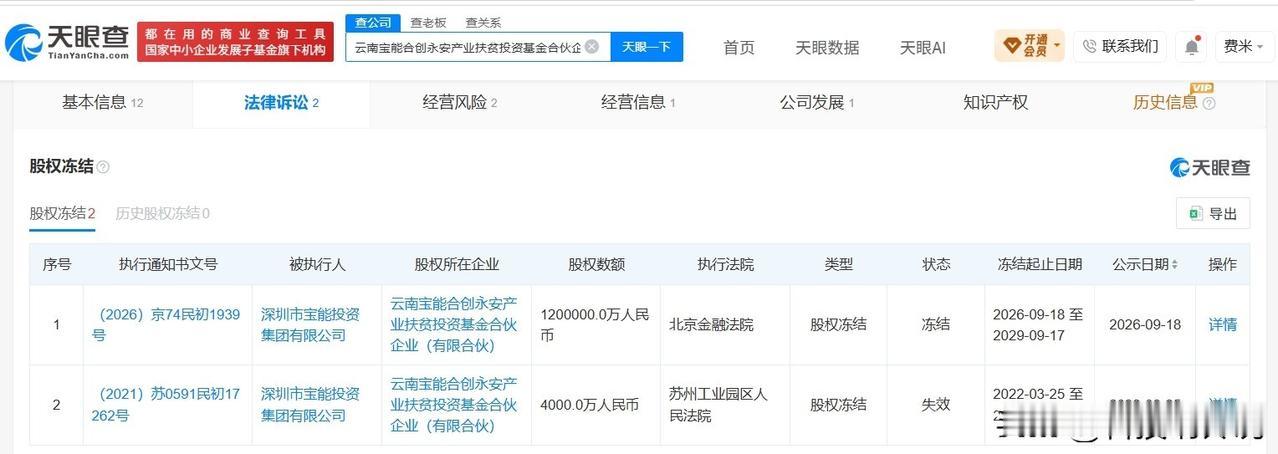Switch to 经营风险 tab
Image resolution: width=1278 pixels, height=454 pixels.
click(x=459, y=102)
